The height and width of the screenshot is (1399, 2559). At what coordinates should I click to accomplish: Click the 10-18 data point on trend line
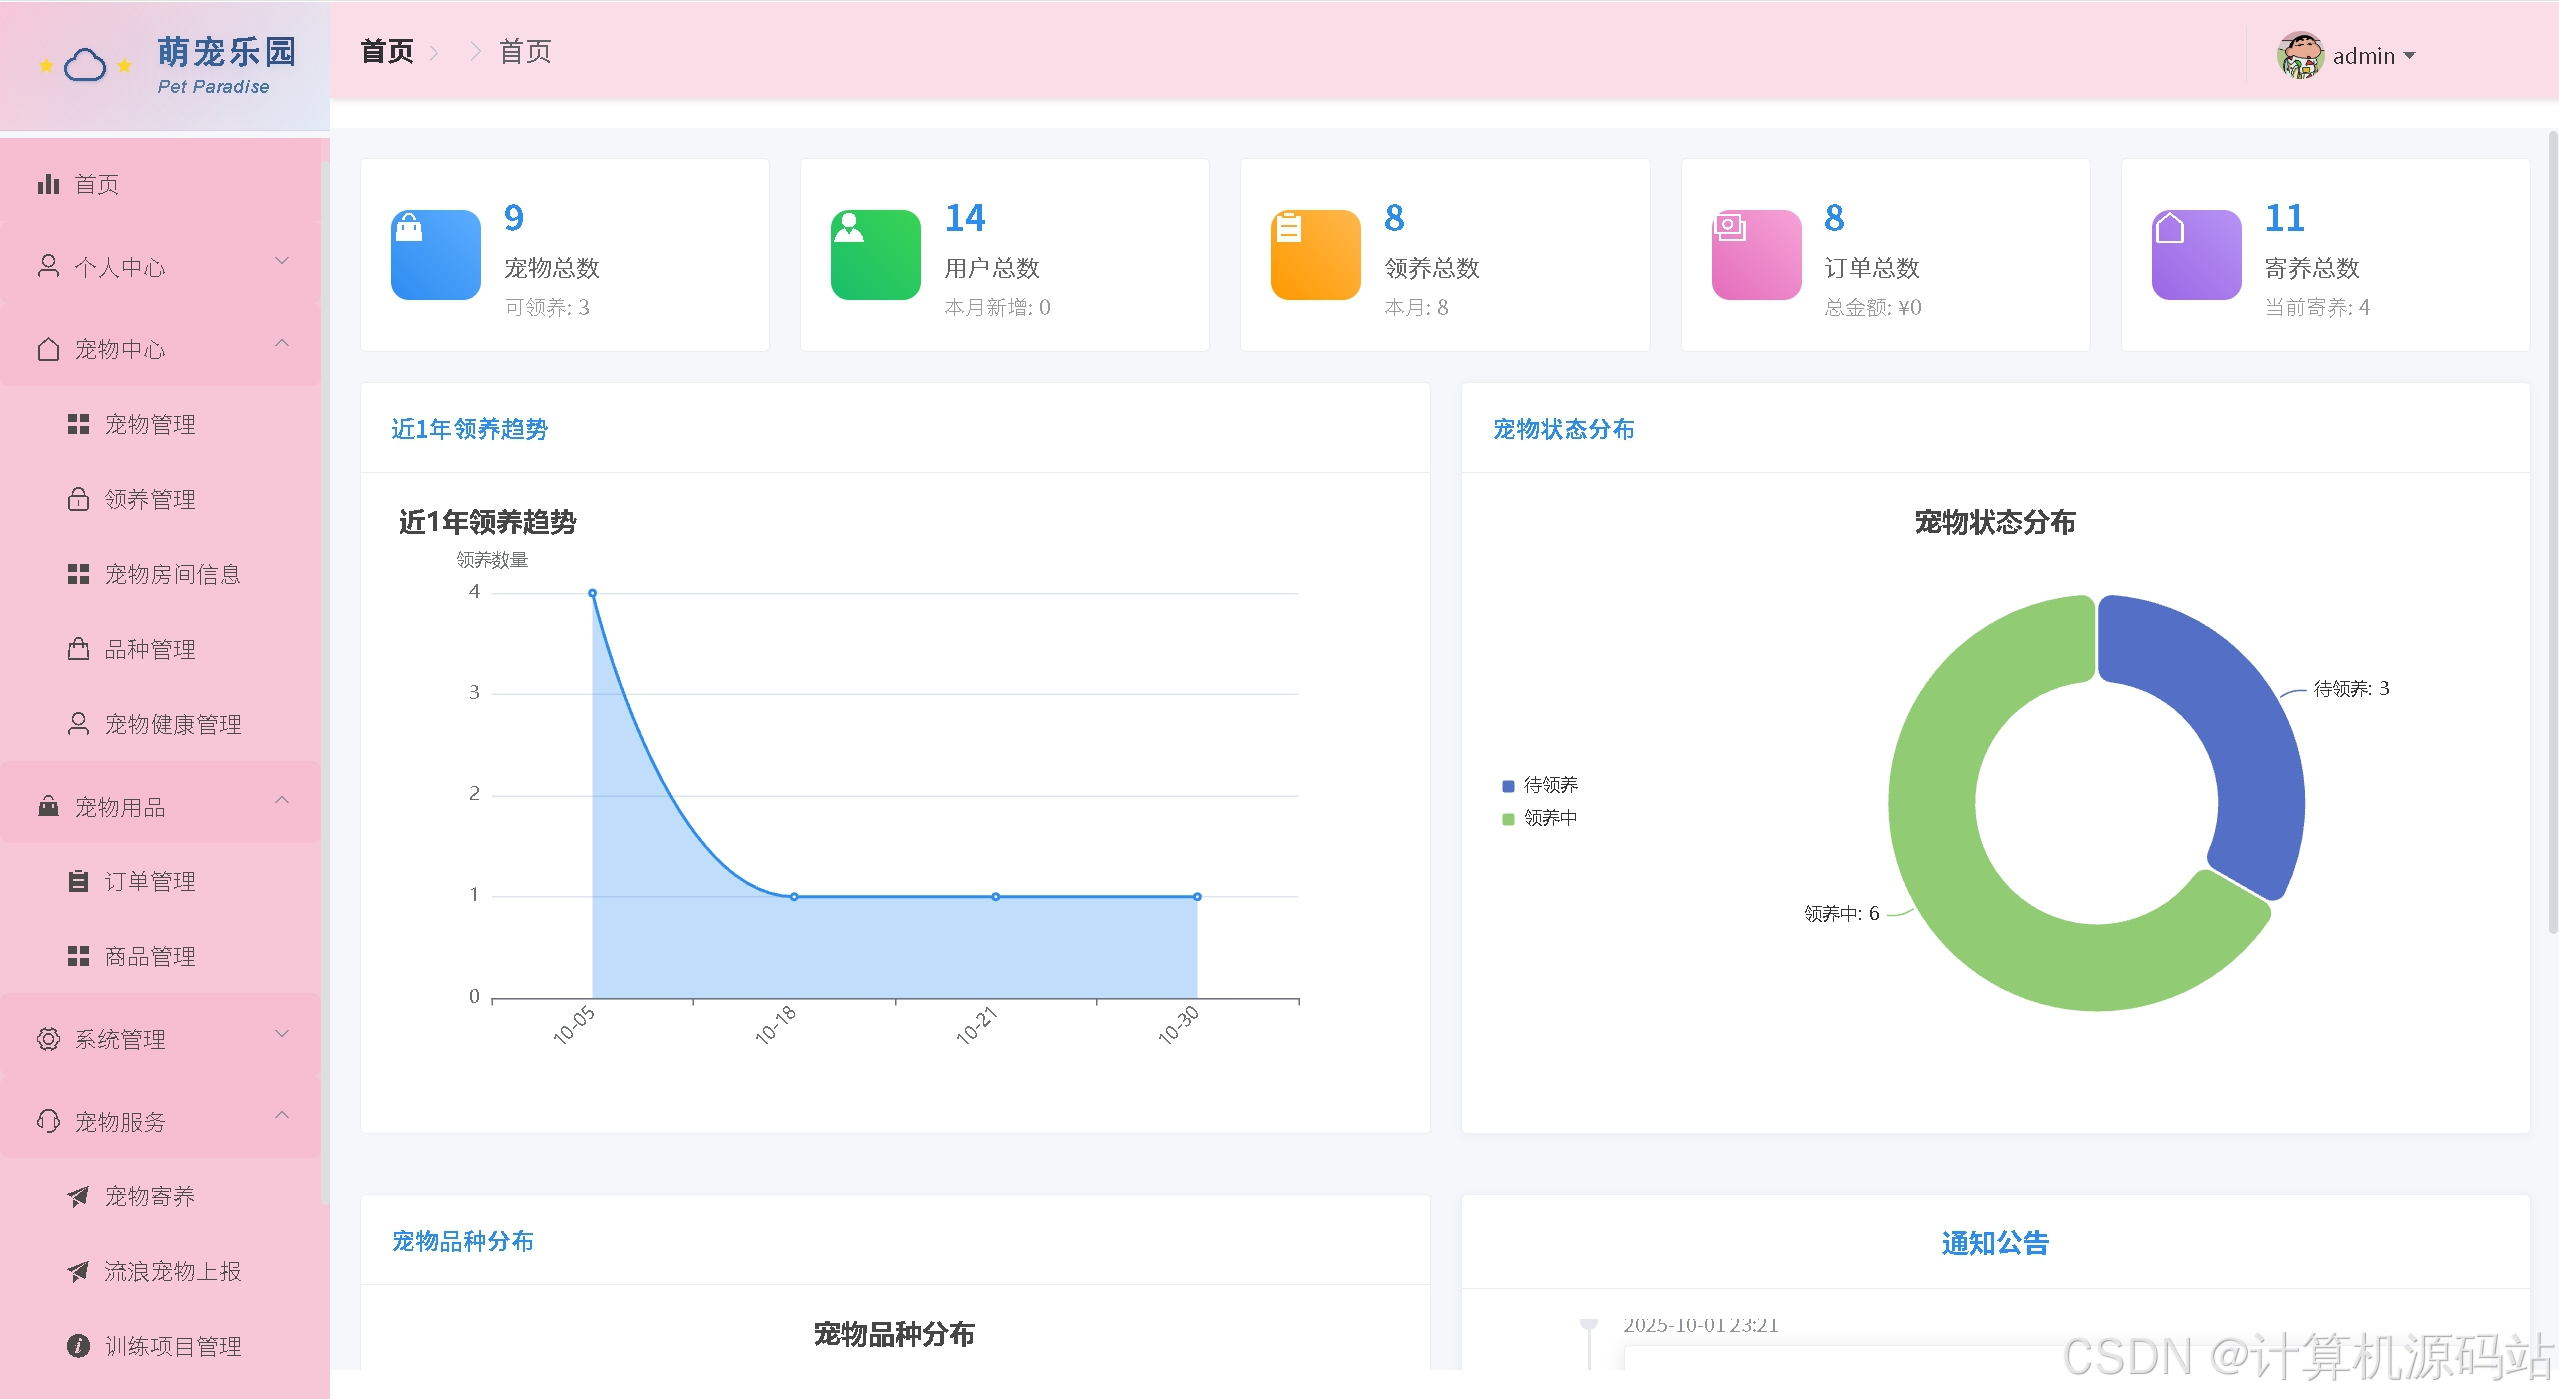[794, 897]
